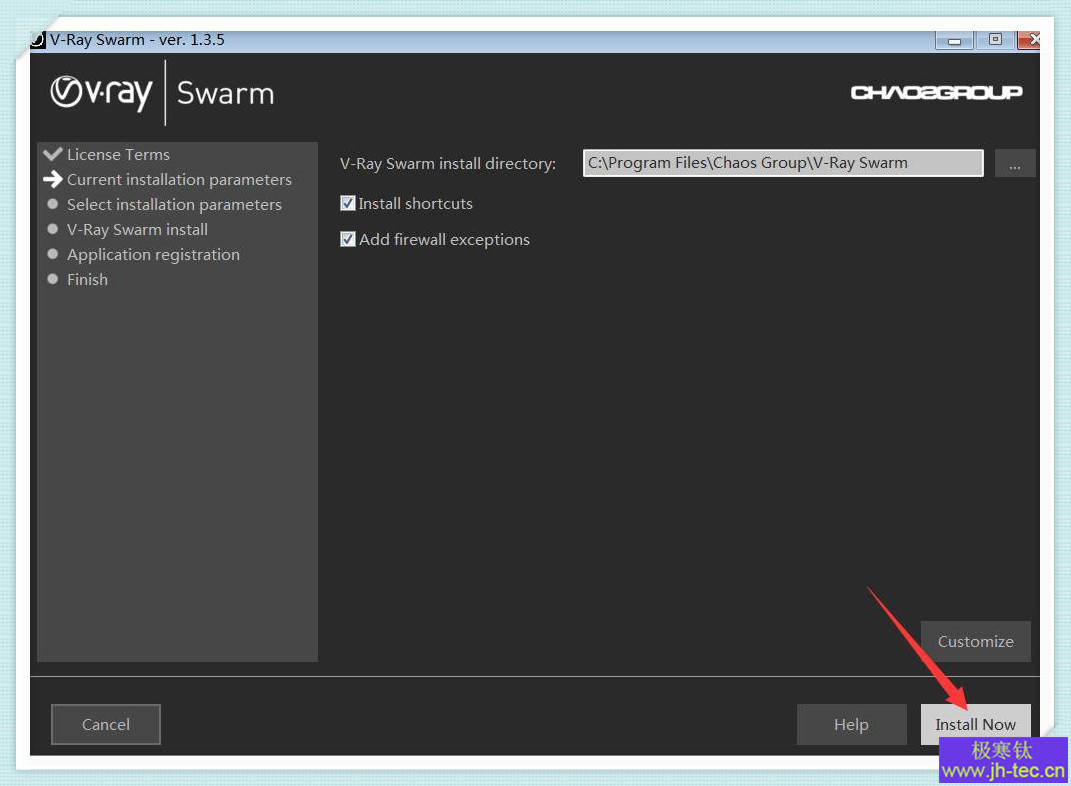Maximize the V-Ray Swarm installer window
The height and width of the screenshot is (786, 1071).
pyautogui.click(x=995, y=40)
